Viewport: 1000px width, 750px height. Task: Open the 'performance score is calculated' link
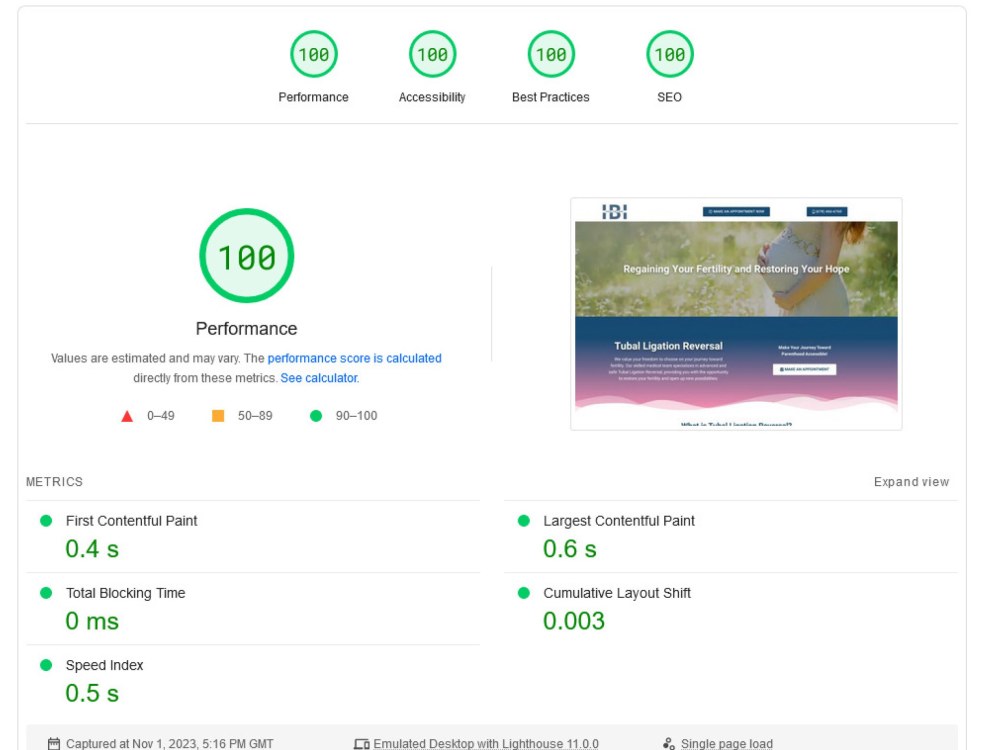(x=355, y=358)
